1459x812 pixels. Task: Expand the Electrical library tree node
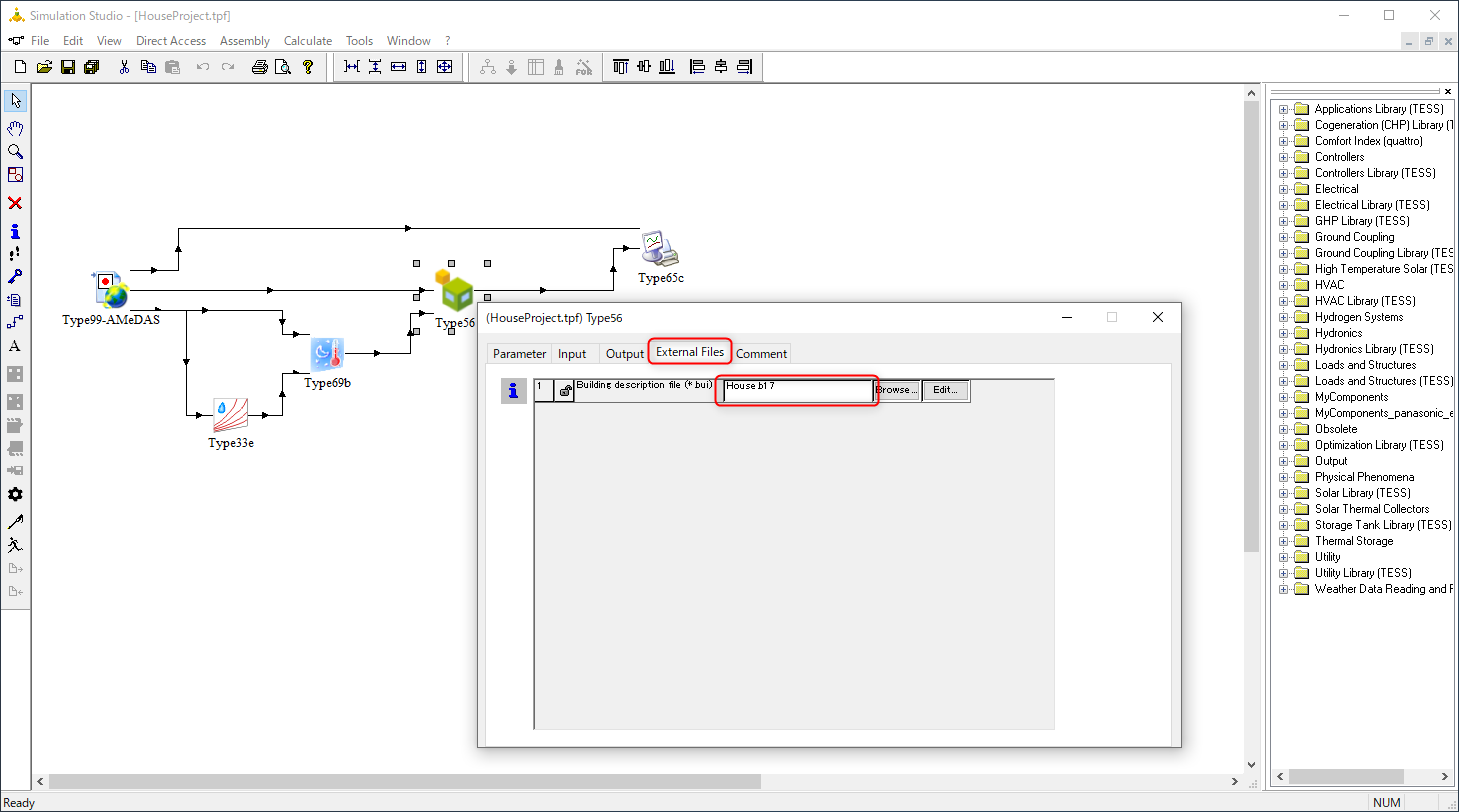click(x=1284, y=189)
